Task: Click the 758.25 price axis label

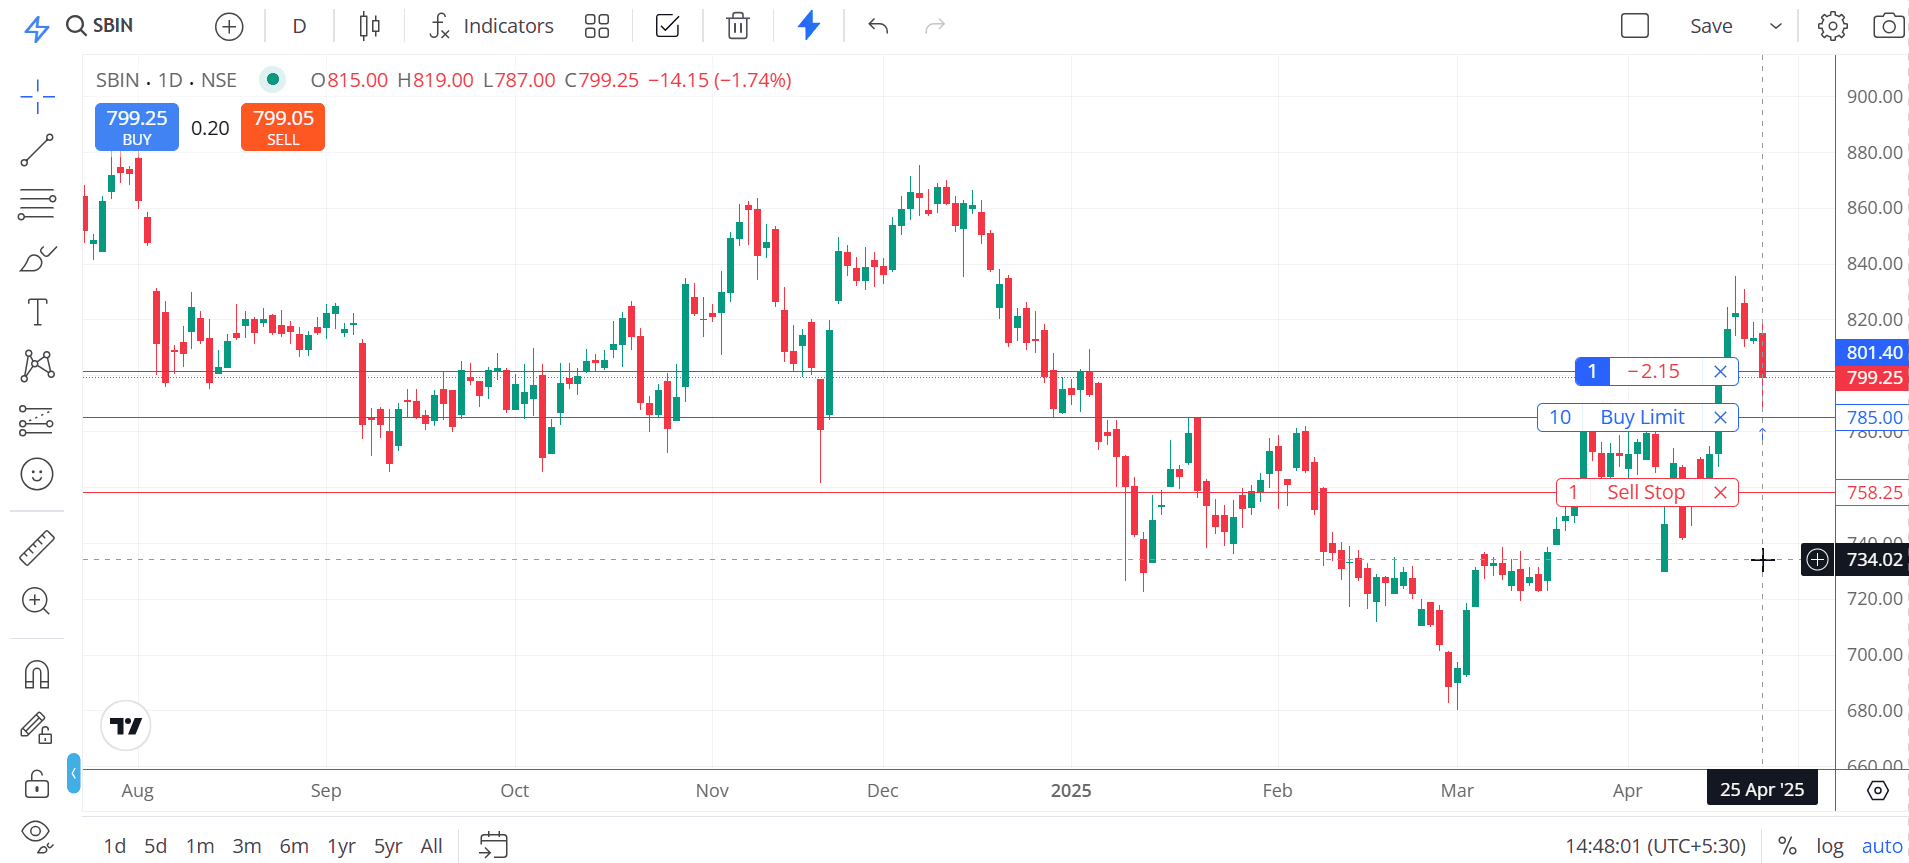Action: 1873,493
